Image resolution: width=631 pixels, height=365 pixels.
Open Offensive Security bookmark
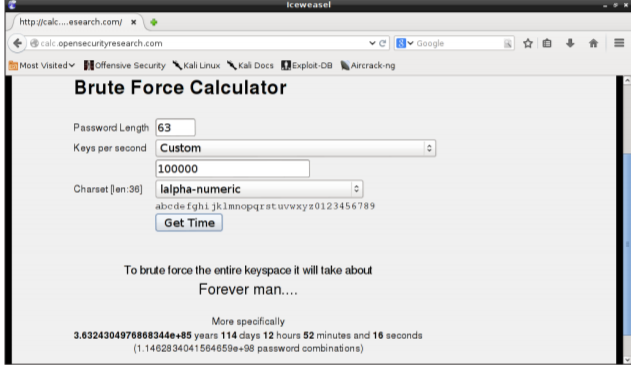click(125, 65)
